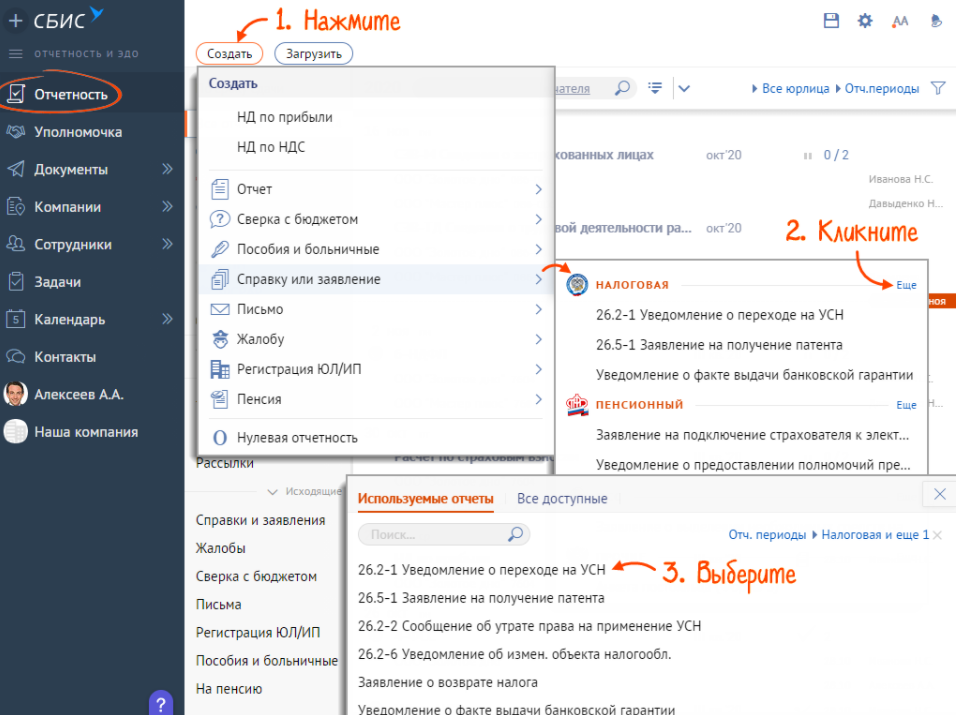Screen dimensions: 956x715
Task: Select 26.5-1 Заявление in Используемые отчеты list
Action: [481, 598]
